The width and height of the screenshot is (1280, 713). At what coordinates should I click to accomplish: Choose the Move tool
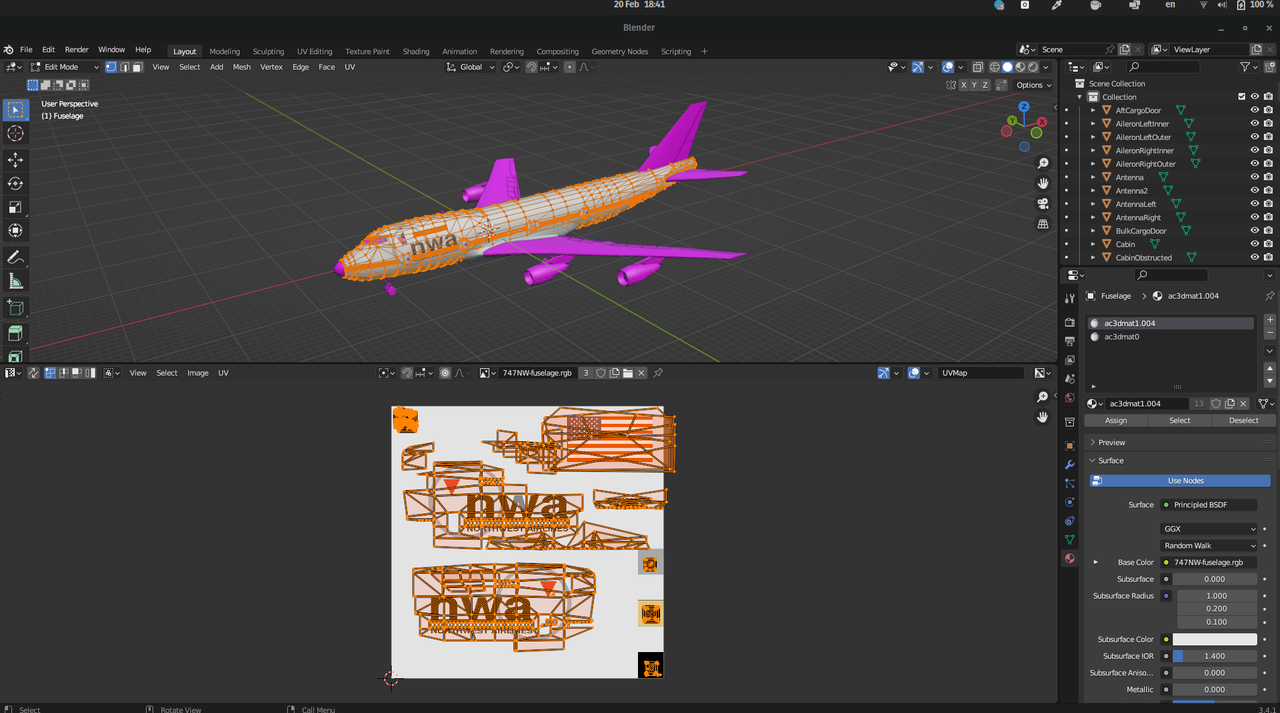(15, 160)
